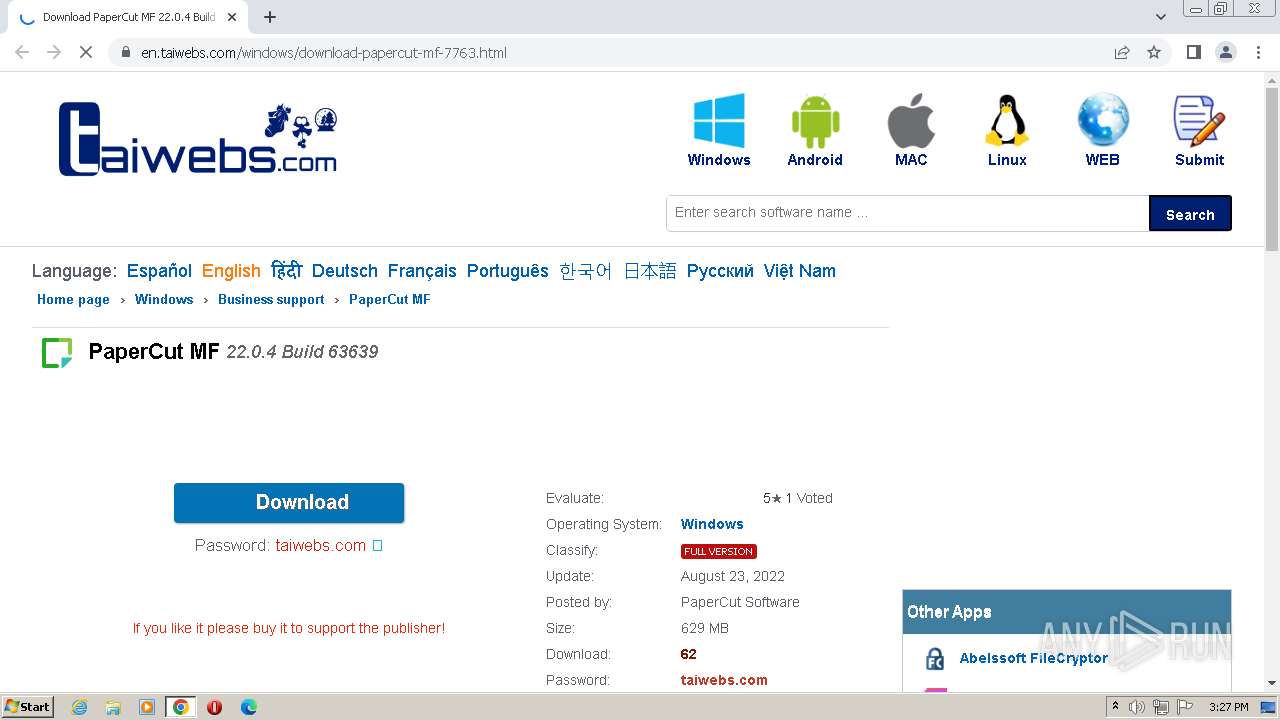Switch language to Español

[159, 271]
